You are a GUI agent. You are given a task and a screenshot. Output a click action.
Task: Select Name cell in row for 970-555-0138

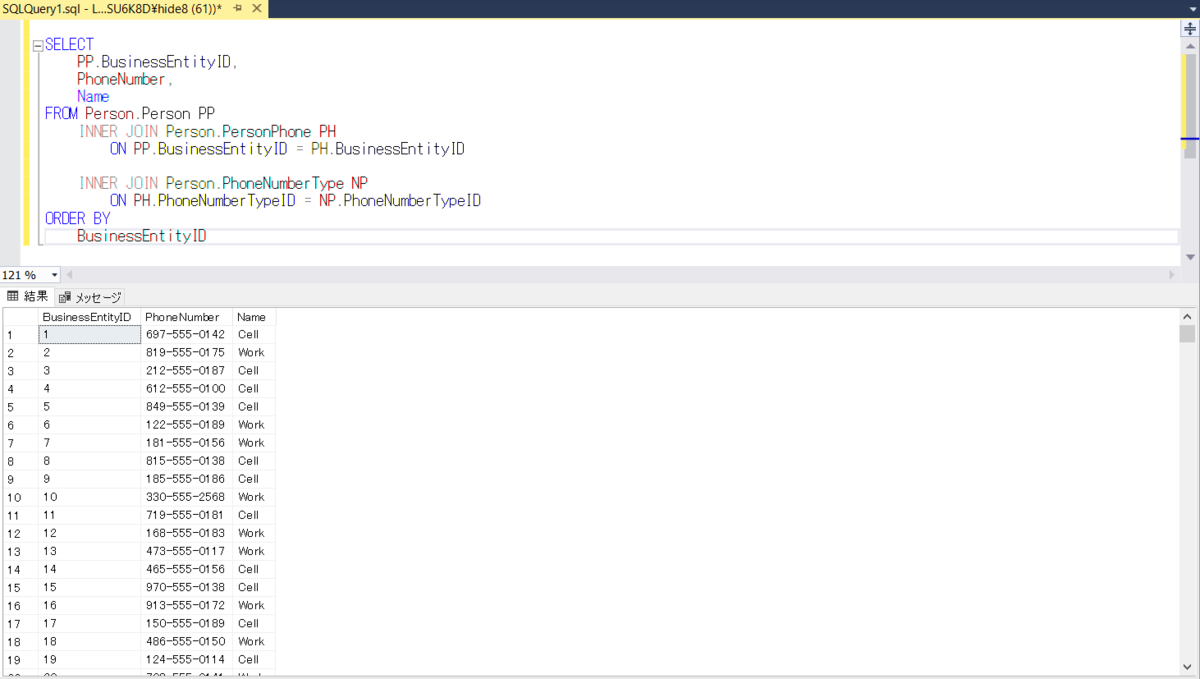(254, 587)
